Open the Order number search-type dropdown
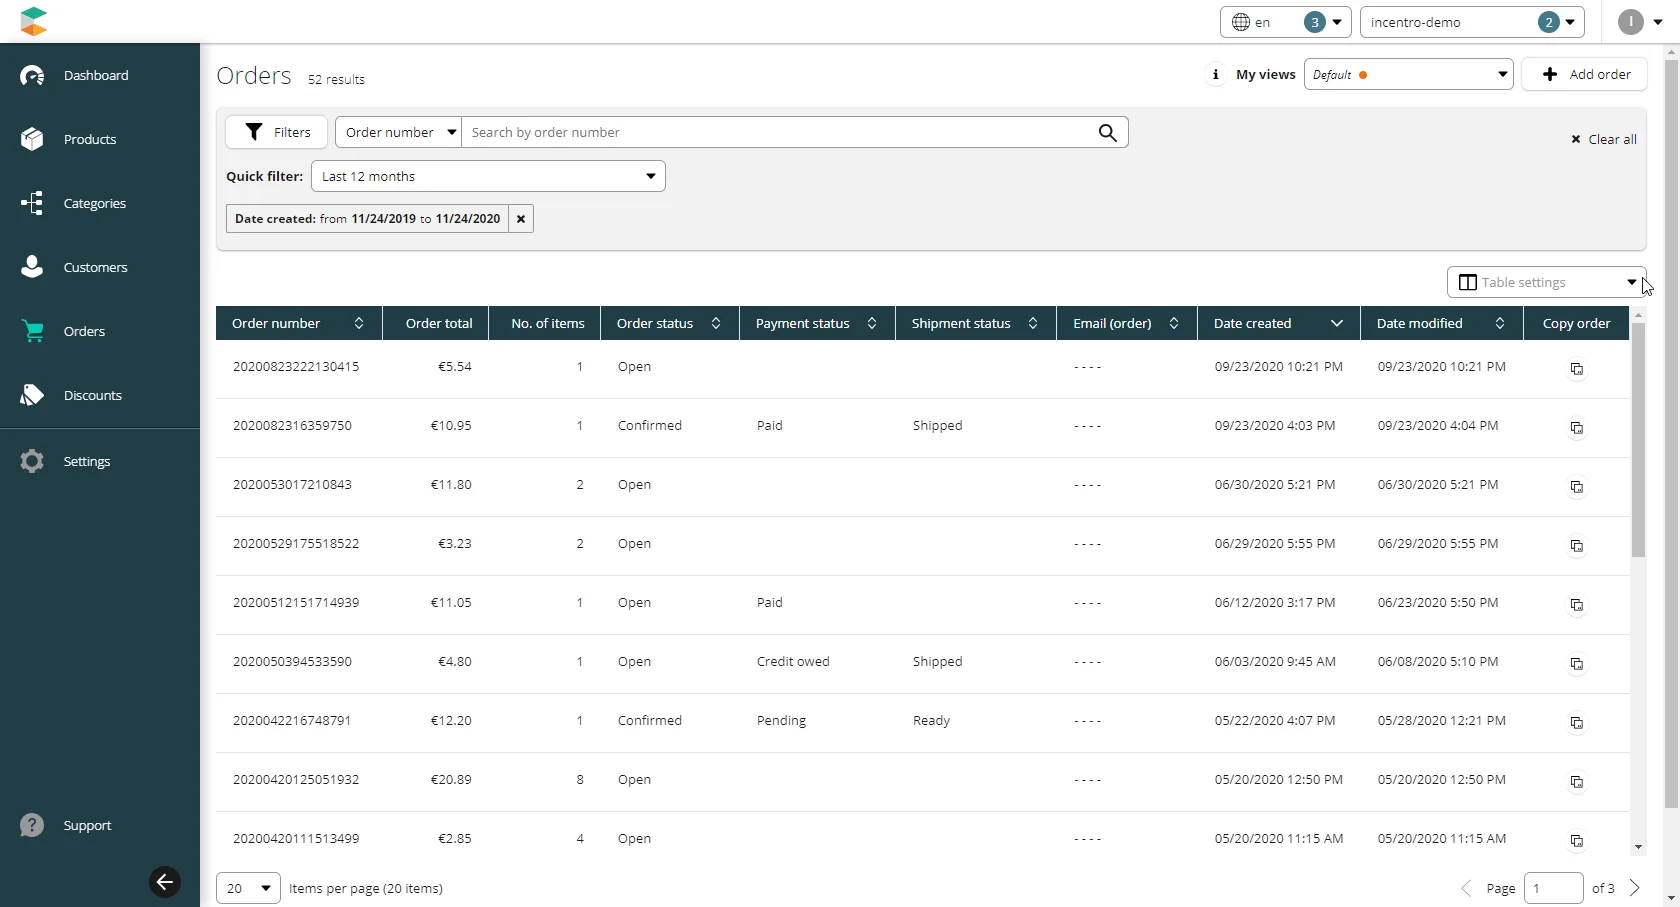Screen dimensions: 1680x907 [x=398, y=132]
